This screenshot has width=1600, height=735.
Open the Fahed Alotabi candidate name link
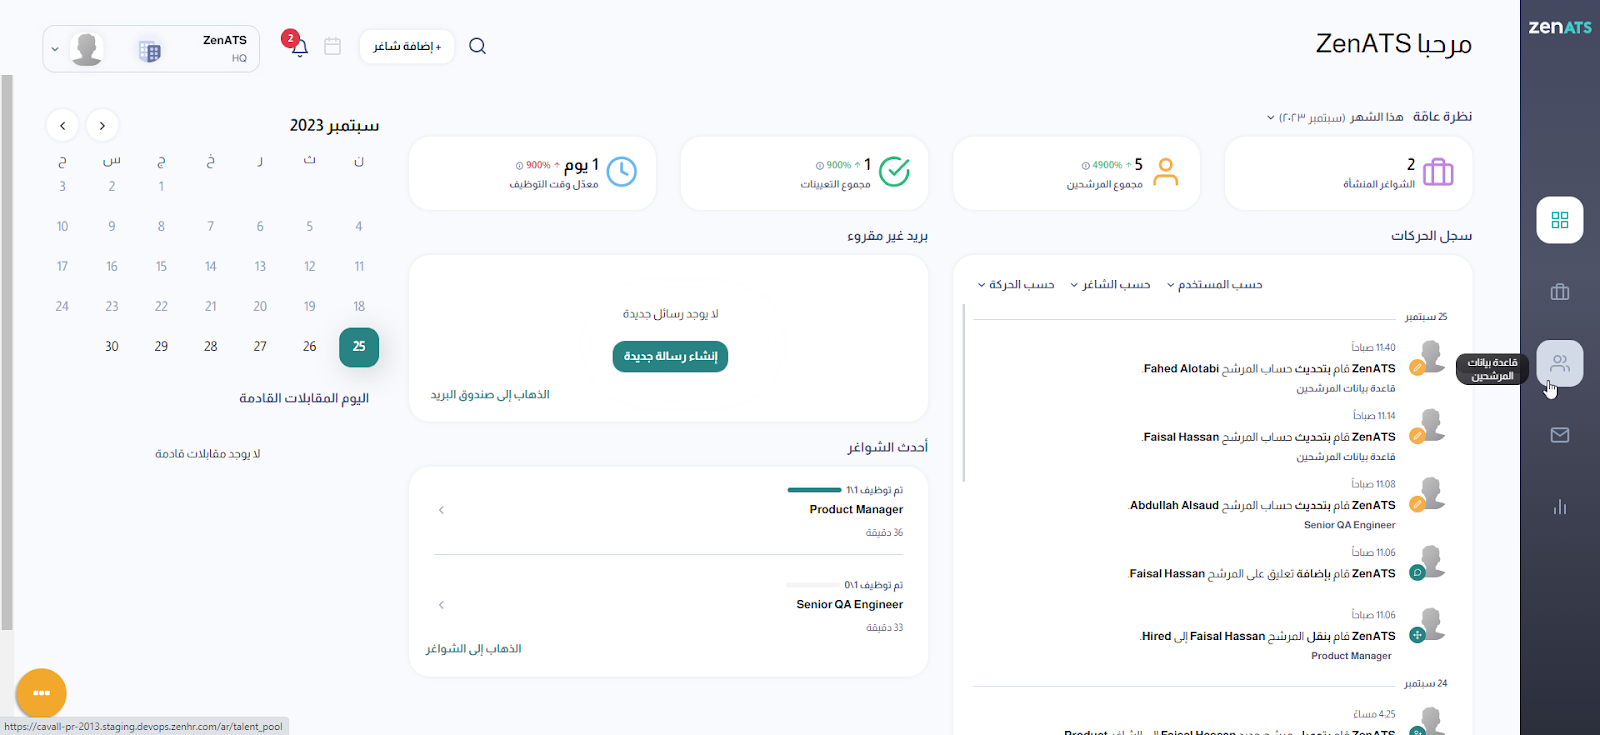coord(1181,369)
